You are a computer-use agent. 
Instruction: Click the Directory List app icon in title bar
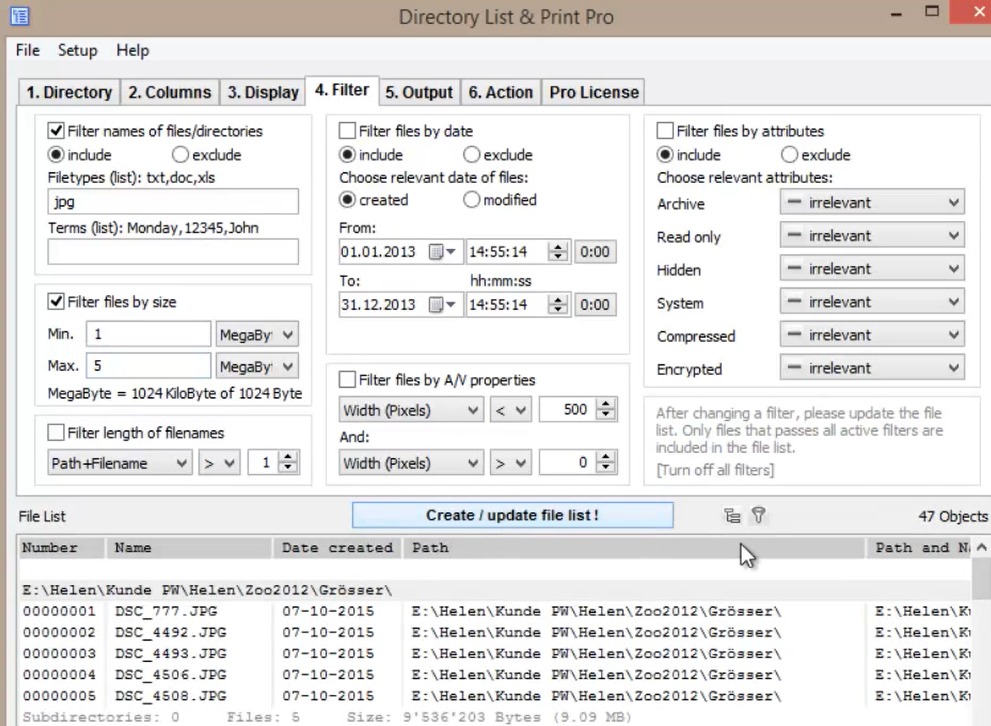tap(20, 16)
